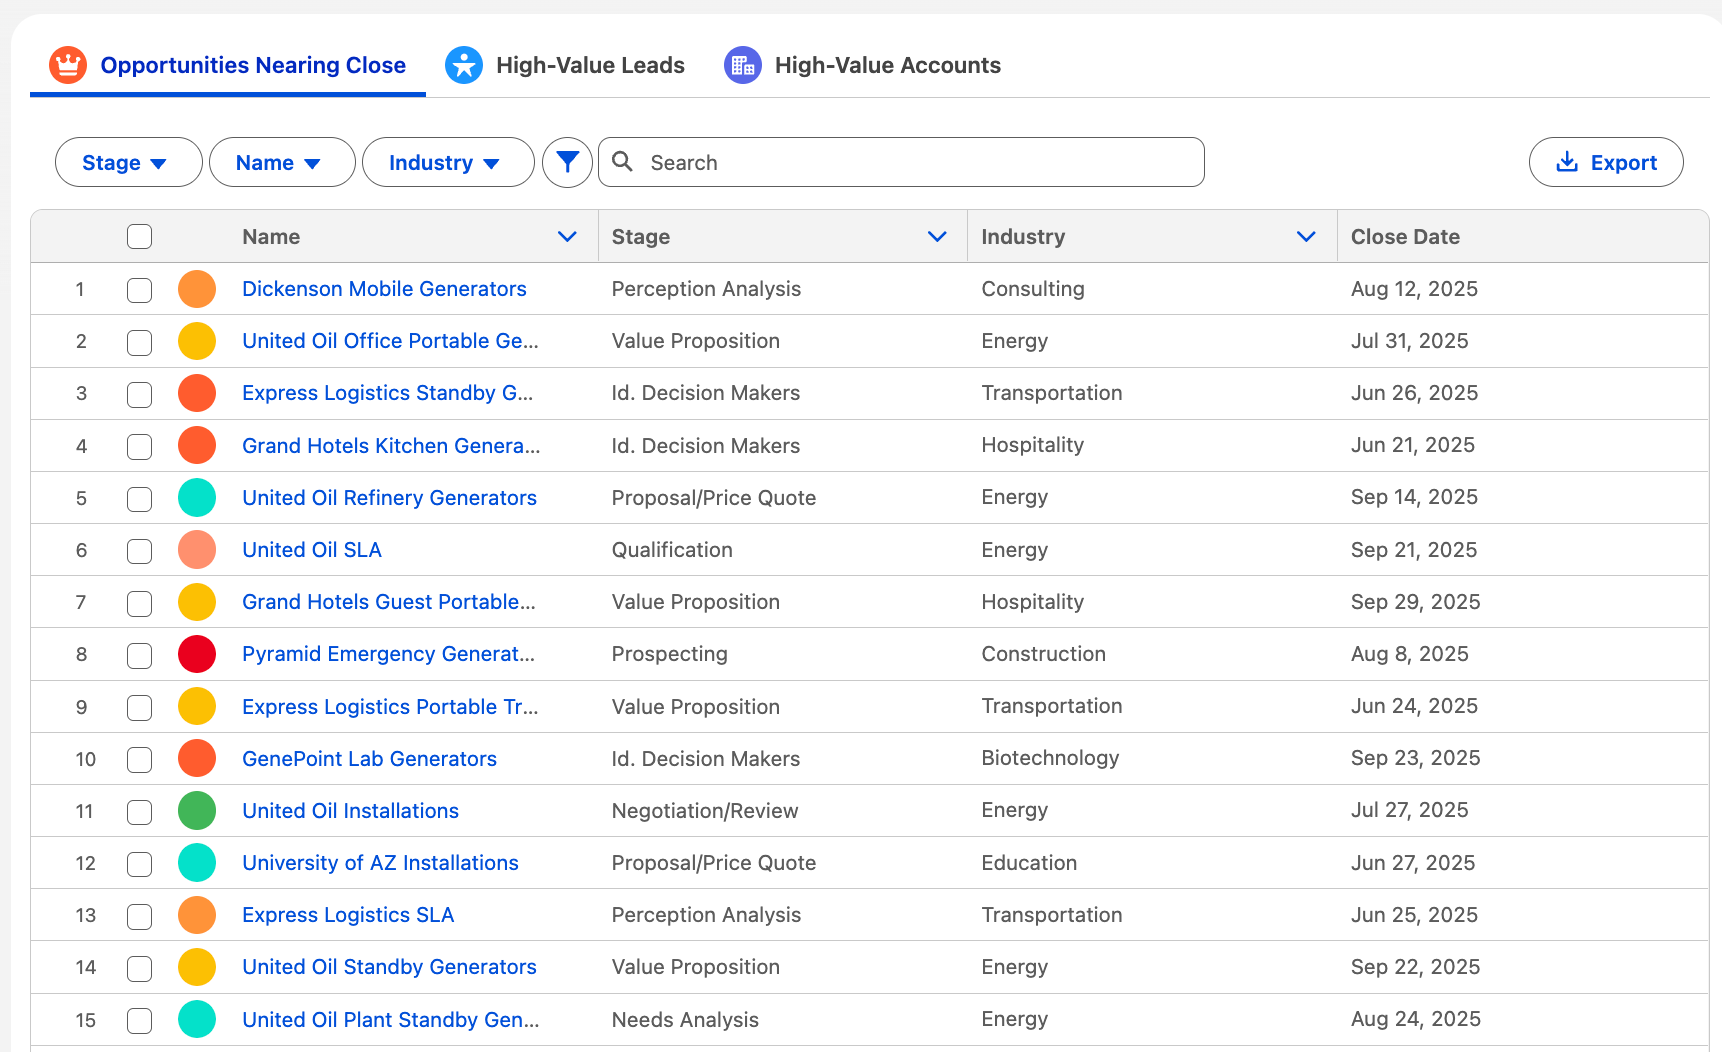Open the GenePoint Lab Generators opportunity link

pyautogui.click(x=369, y=759)
